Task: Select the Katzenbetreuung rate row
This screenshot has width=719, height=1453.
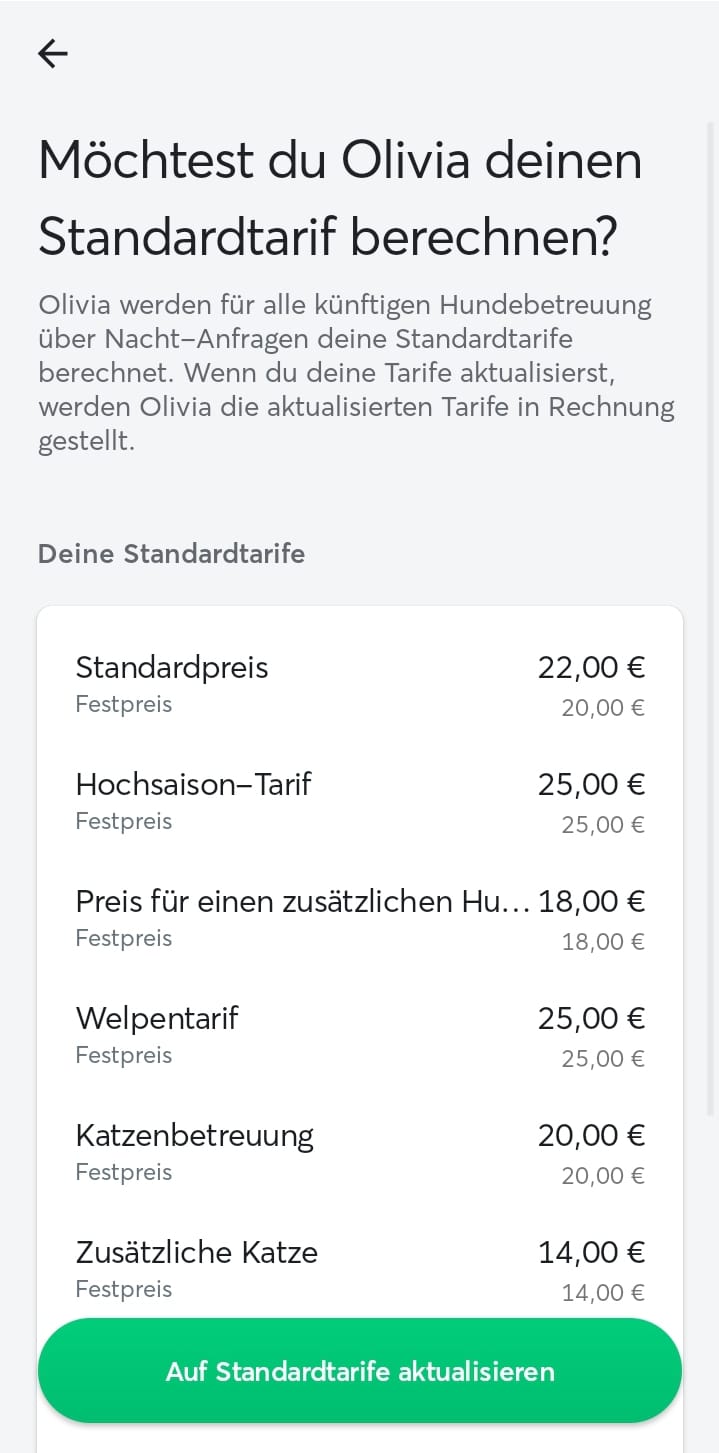Action: [360, 1153]
